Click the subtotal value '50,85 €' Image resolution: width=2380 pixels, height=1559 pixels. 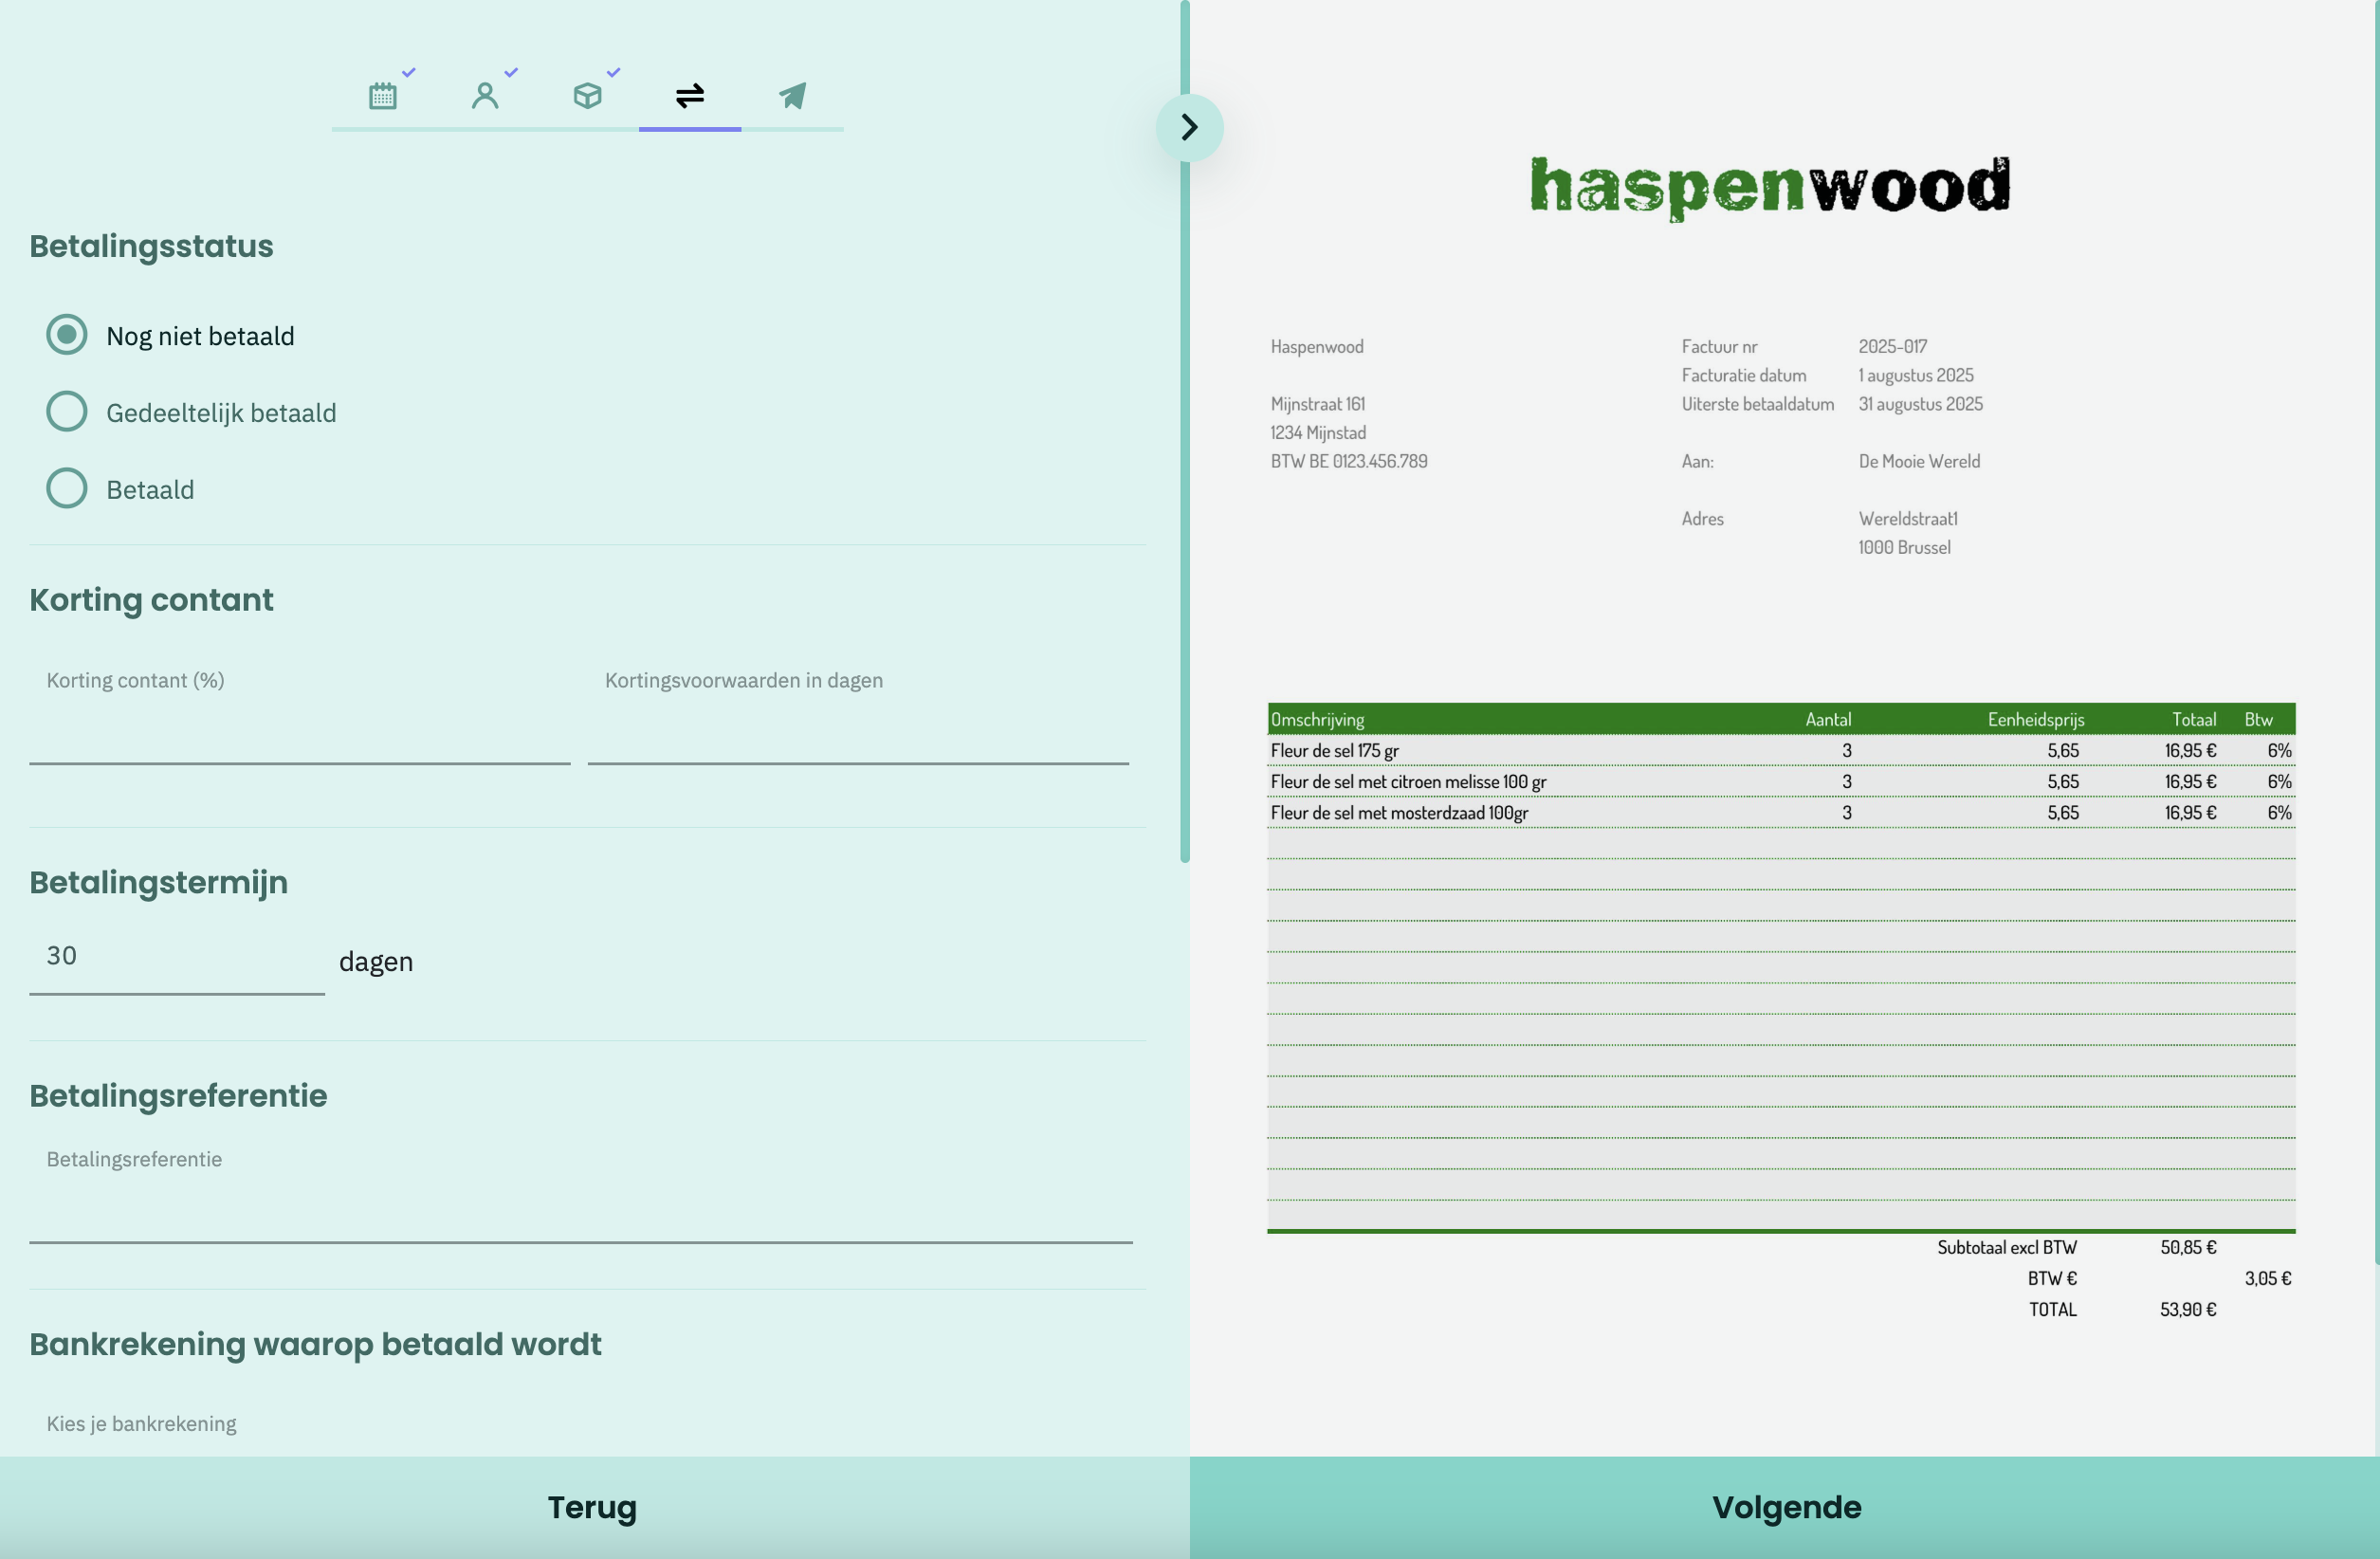click(x=2188, y=1248)
